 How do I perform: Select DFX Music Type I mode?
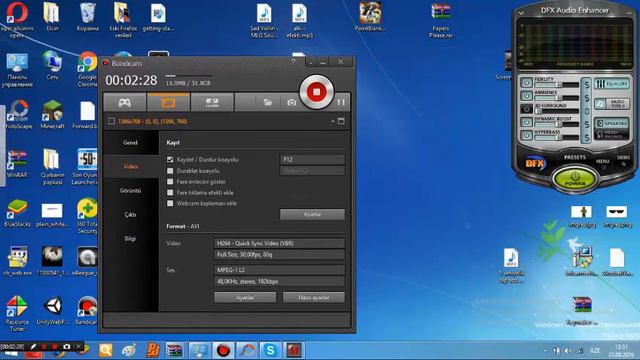[611, 104]
